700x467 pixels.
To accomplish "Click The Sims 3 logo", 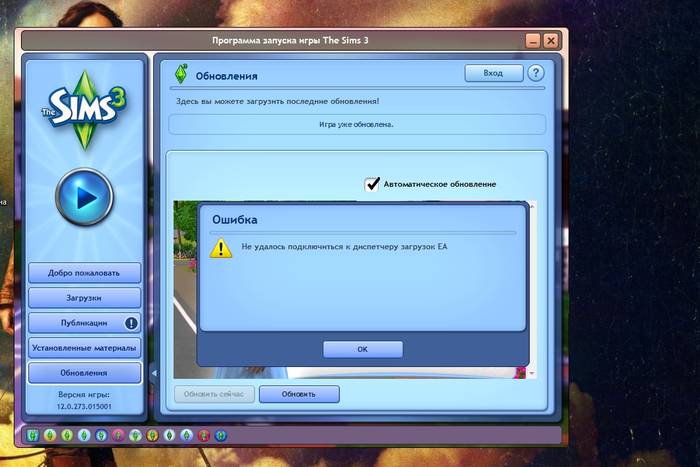I will pos(84,109).
